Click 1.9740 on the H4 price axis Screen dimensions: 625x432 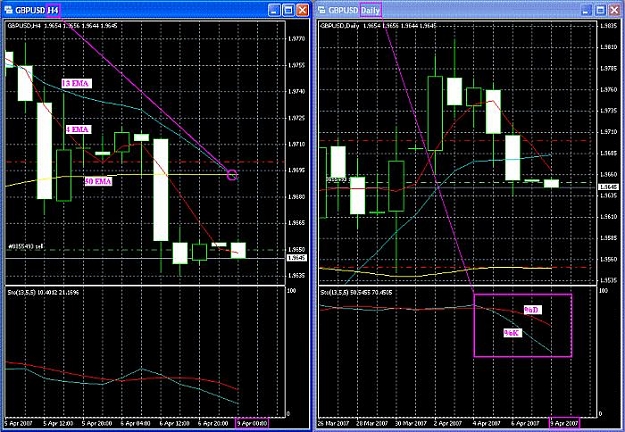(296, 92)
